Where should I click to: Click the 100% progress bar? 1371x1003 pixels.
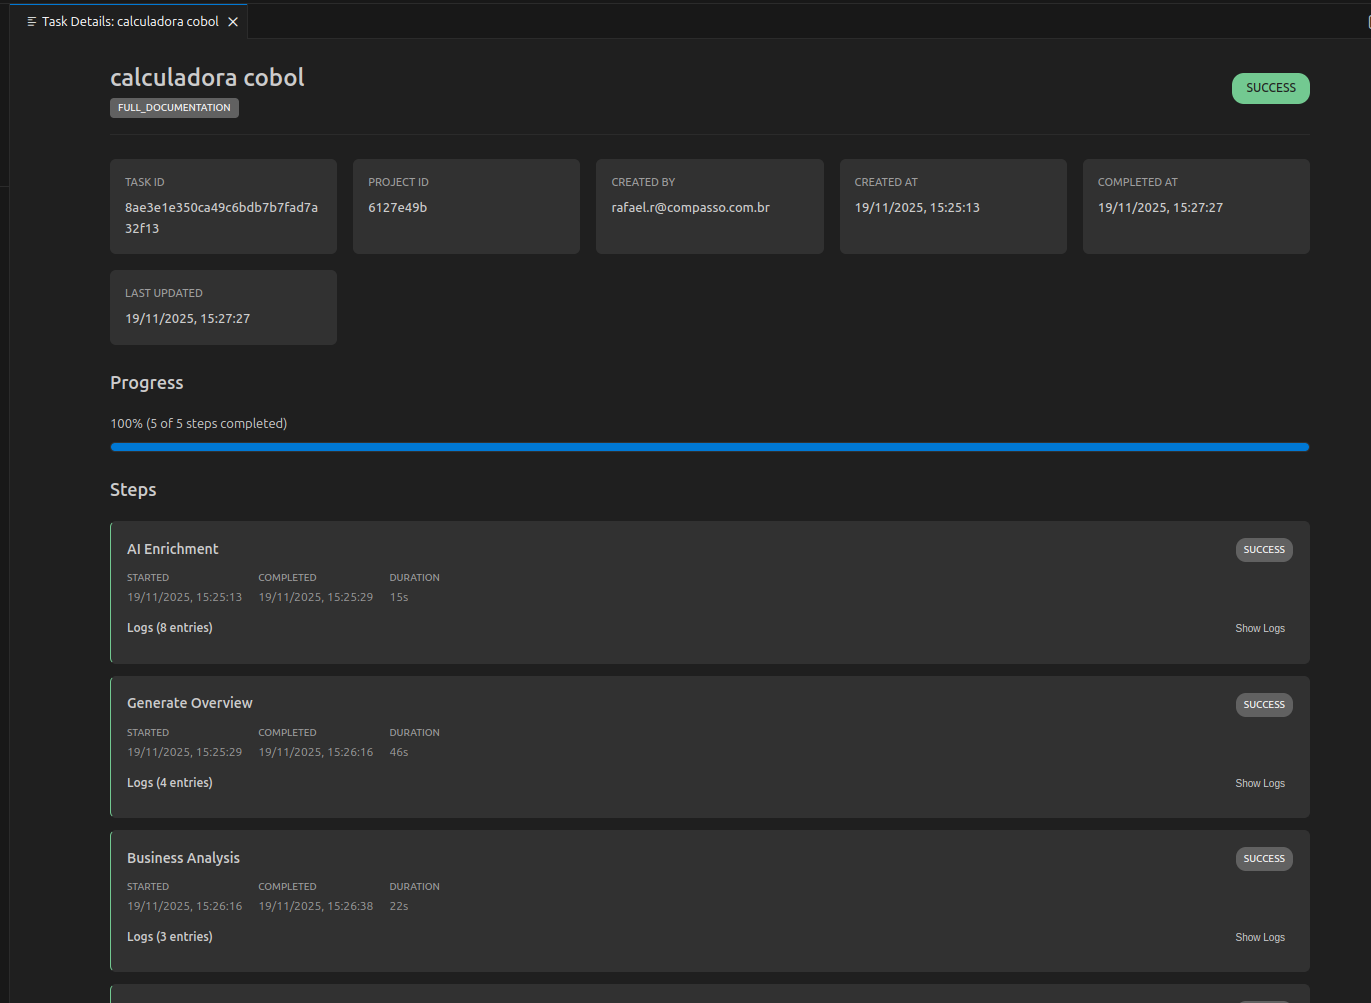coord(709,447)
